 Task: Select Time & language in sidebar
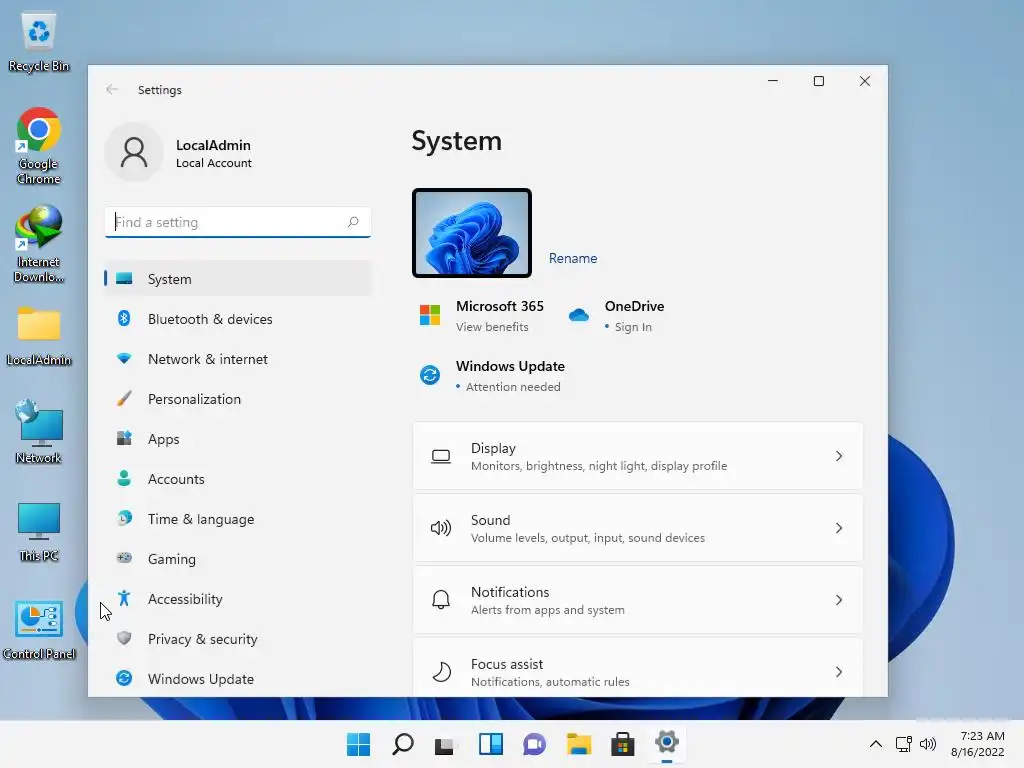click(238, 519)
